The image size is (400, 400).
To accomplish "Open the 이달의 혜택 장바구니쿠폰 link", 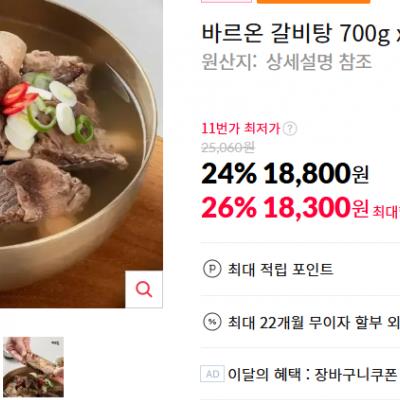I will pos(314,374).
